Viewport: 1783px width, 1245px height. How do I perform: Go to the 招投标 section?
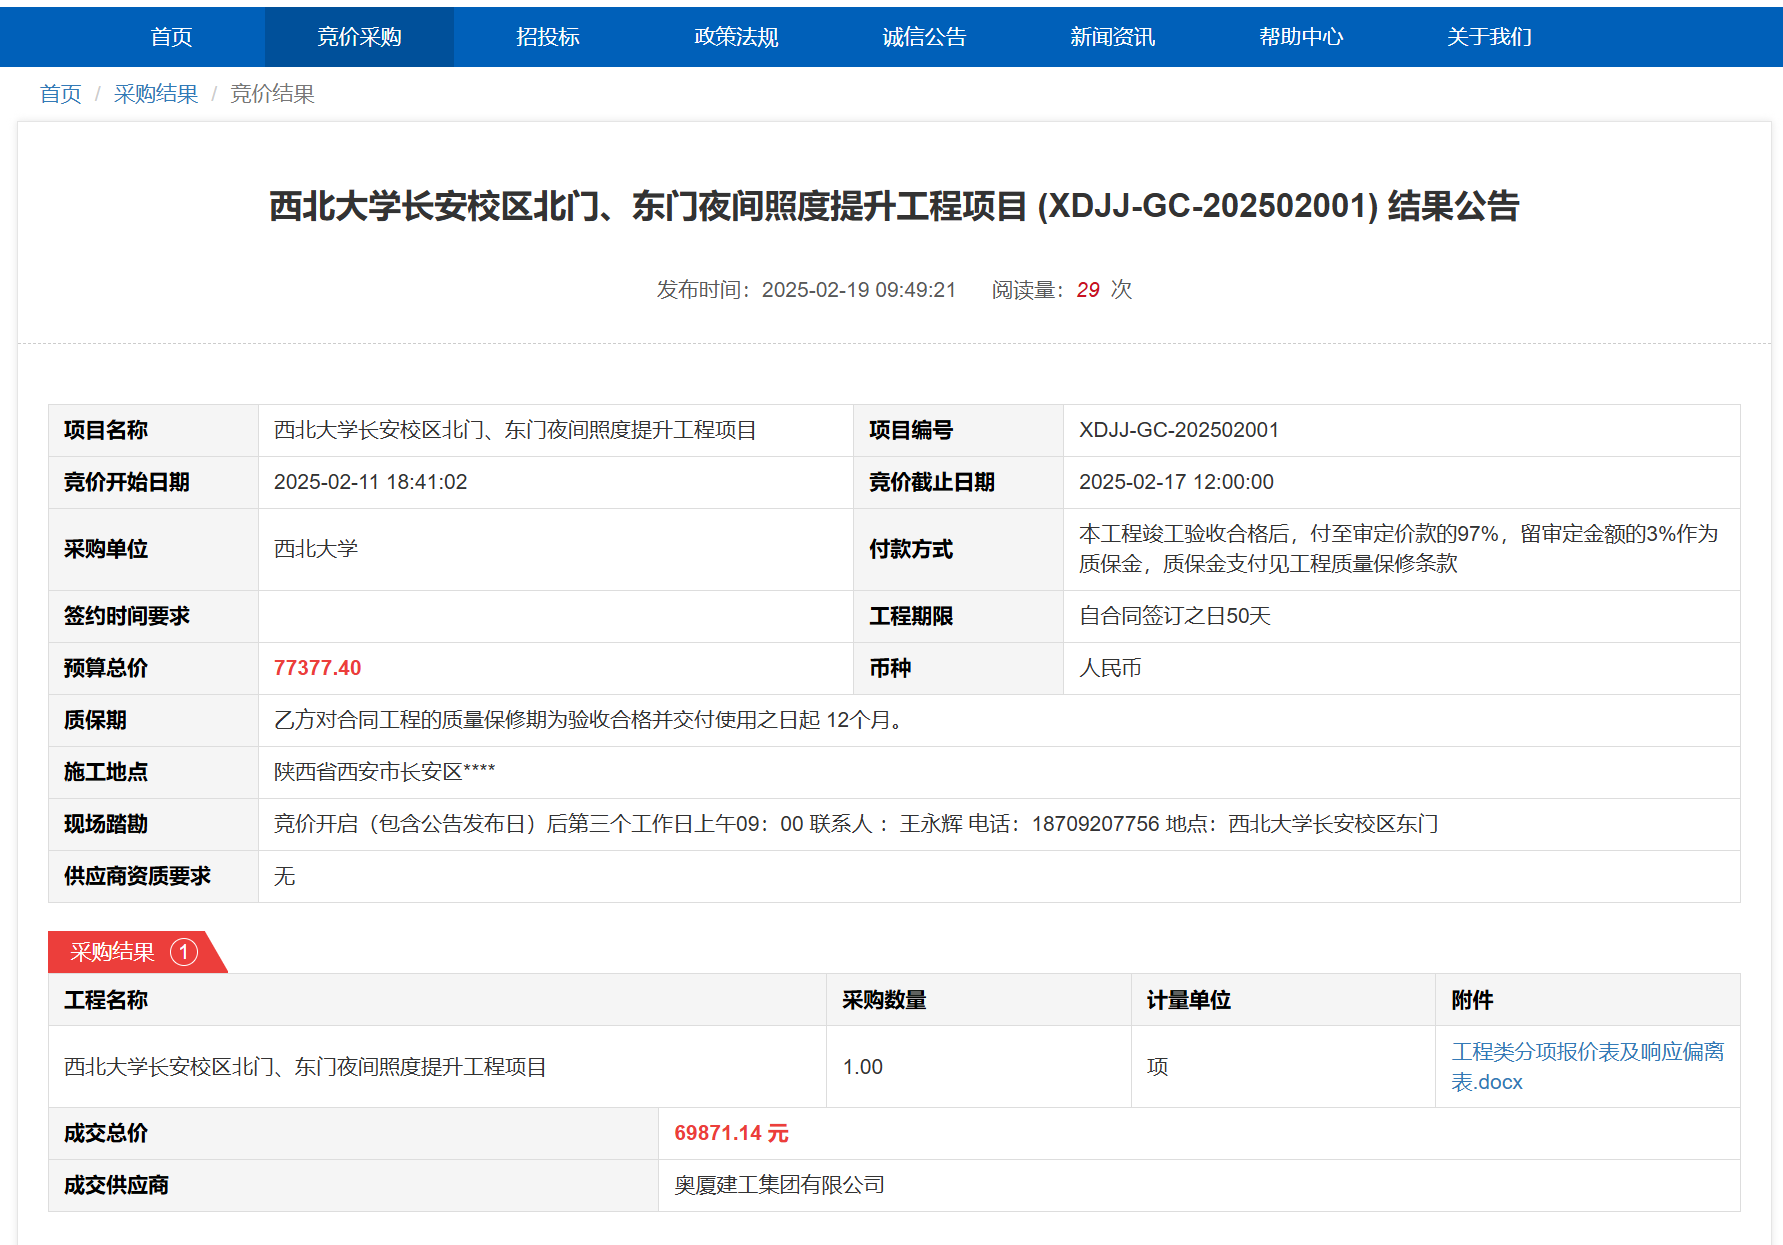pyautogui.click(x=547, y=37)
